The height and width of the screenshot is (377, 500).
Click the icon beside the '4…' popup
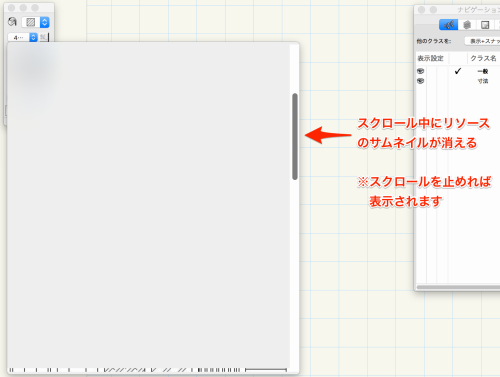pyautogui.click(x=44, y=37)
